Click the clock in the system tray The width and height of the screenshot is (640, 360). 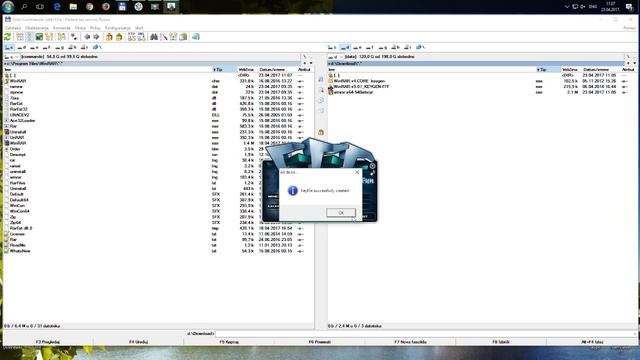pyautogui.click(x=611, y=7)
